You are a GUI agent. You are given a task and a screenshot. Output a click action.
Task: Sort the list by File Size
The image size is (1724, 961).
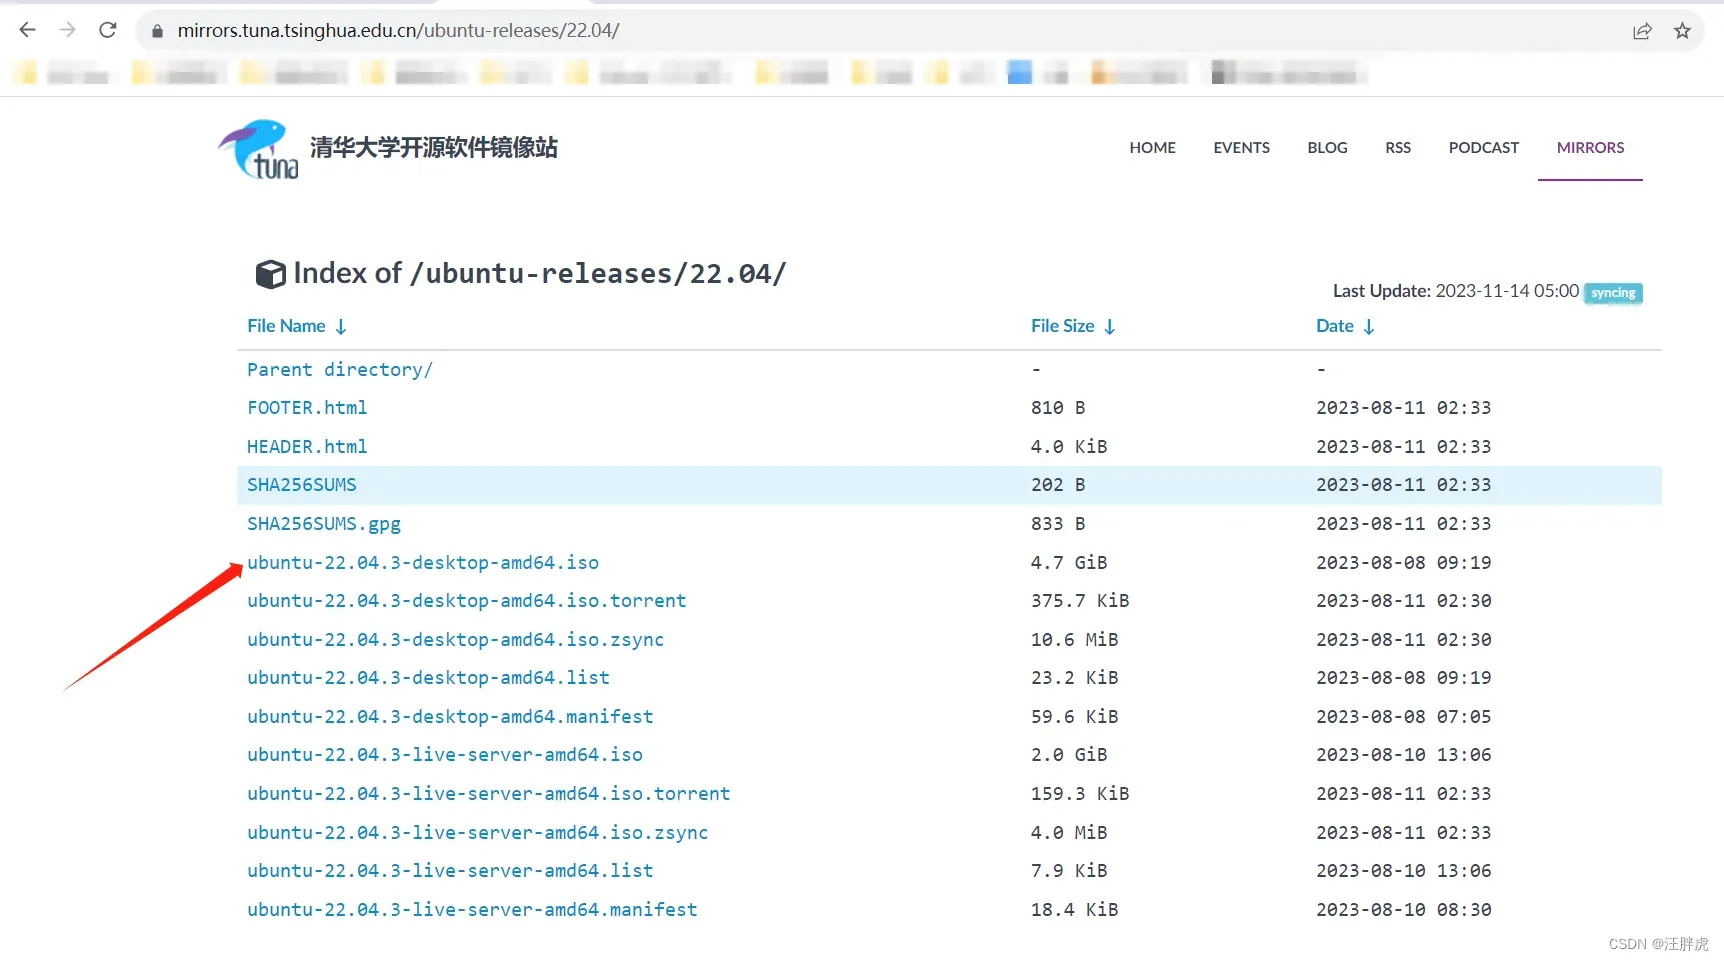1062,326
